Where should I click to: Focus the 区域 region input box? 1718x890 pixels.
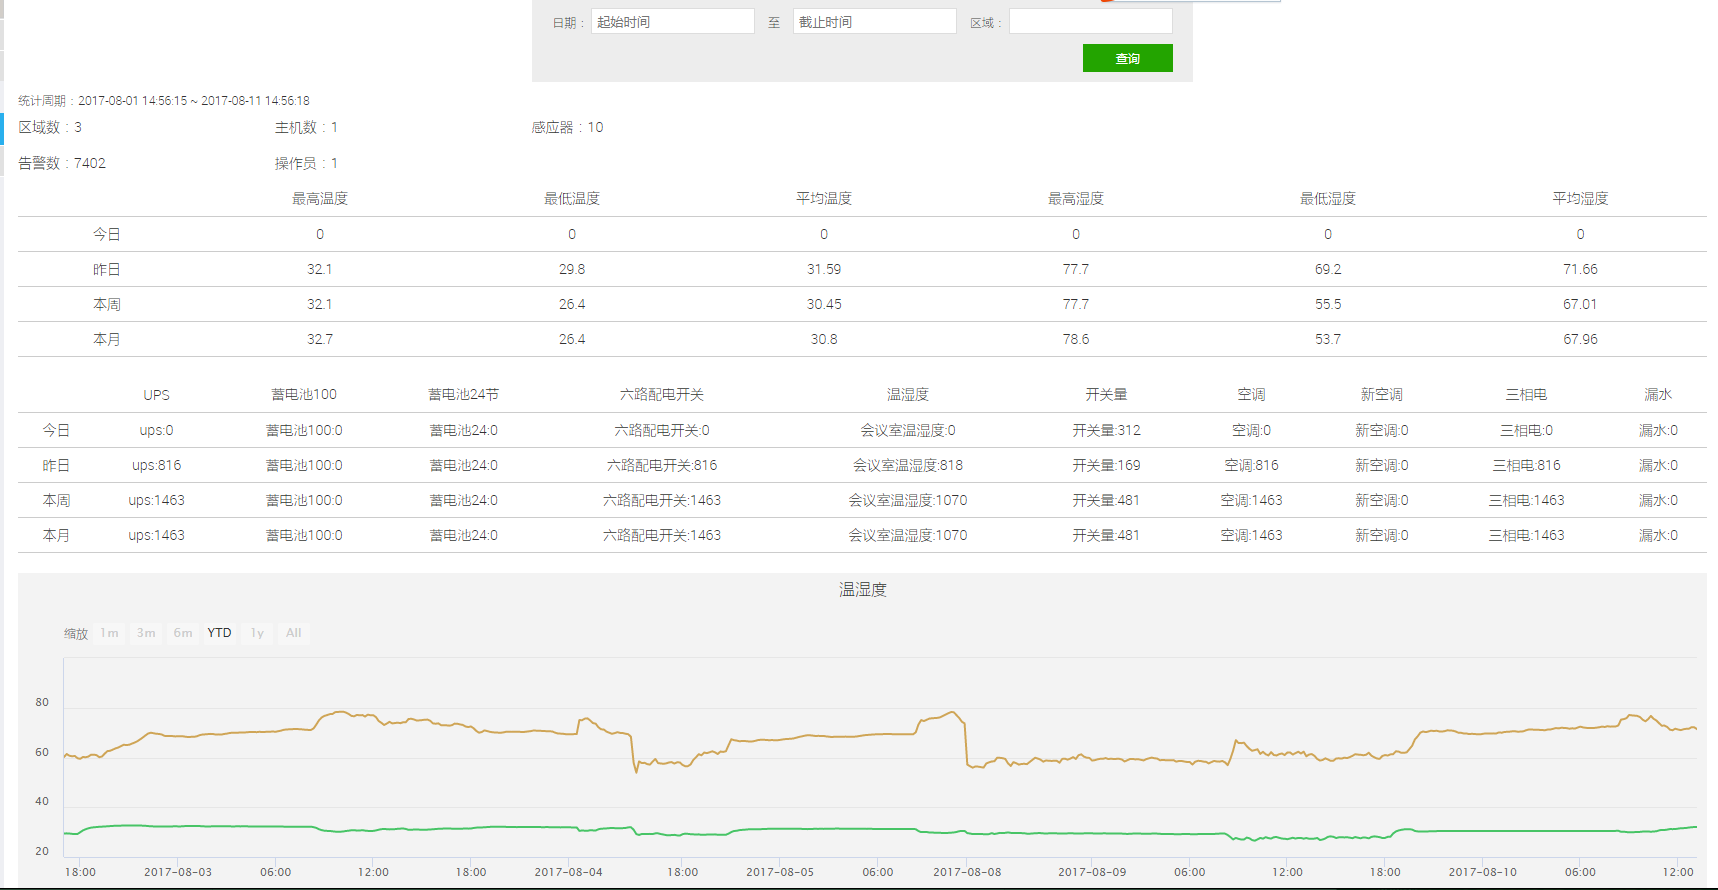pyautogui.click(x=1090, y=22)
